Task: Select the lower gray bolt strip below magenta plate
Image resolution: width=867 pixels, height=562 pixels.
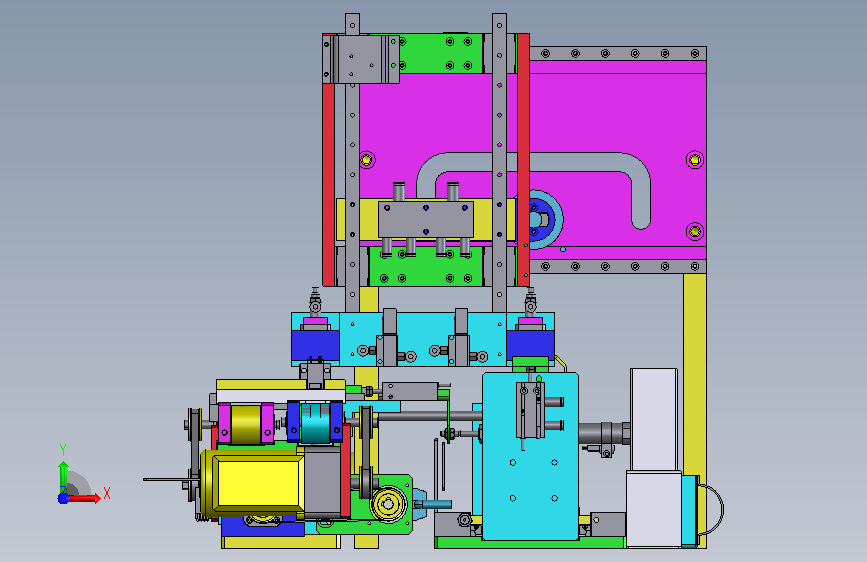Action: tap(618, 267)
